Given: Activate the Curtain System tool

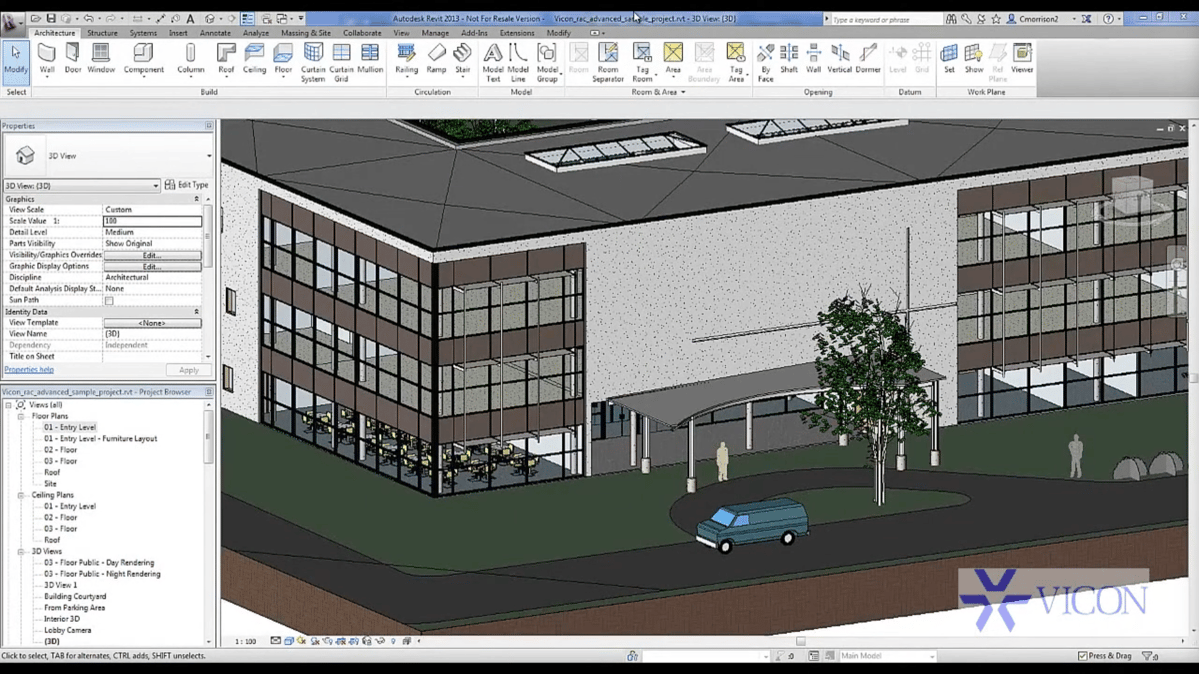Looking at the screenshot, I should (x=313, y=62).
